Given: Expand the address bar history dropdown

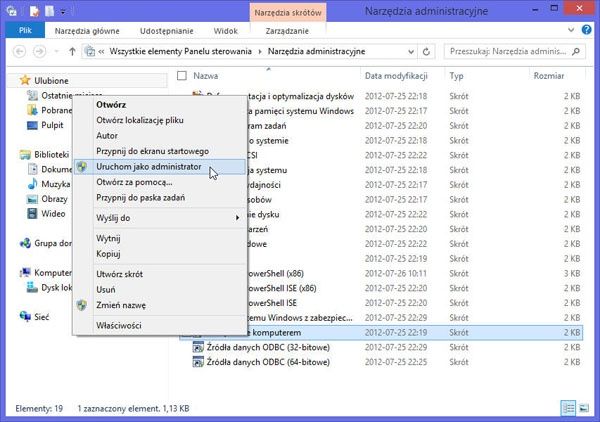Looking at the screenshot, I should 411,51.
